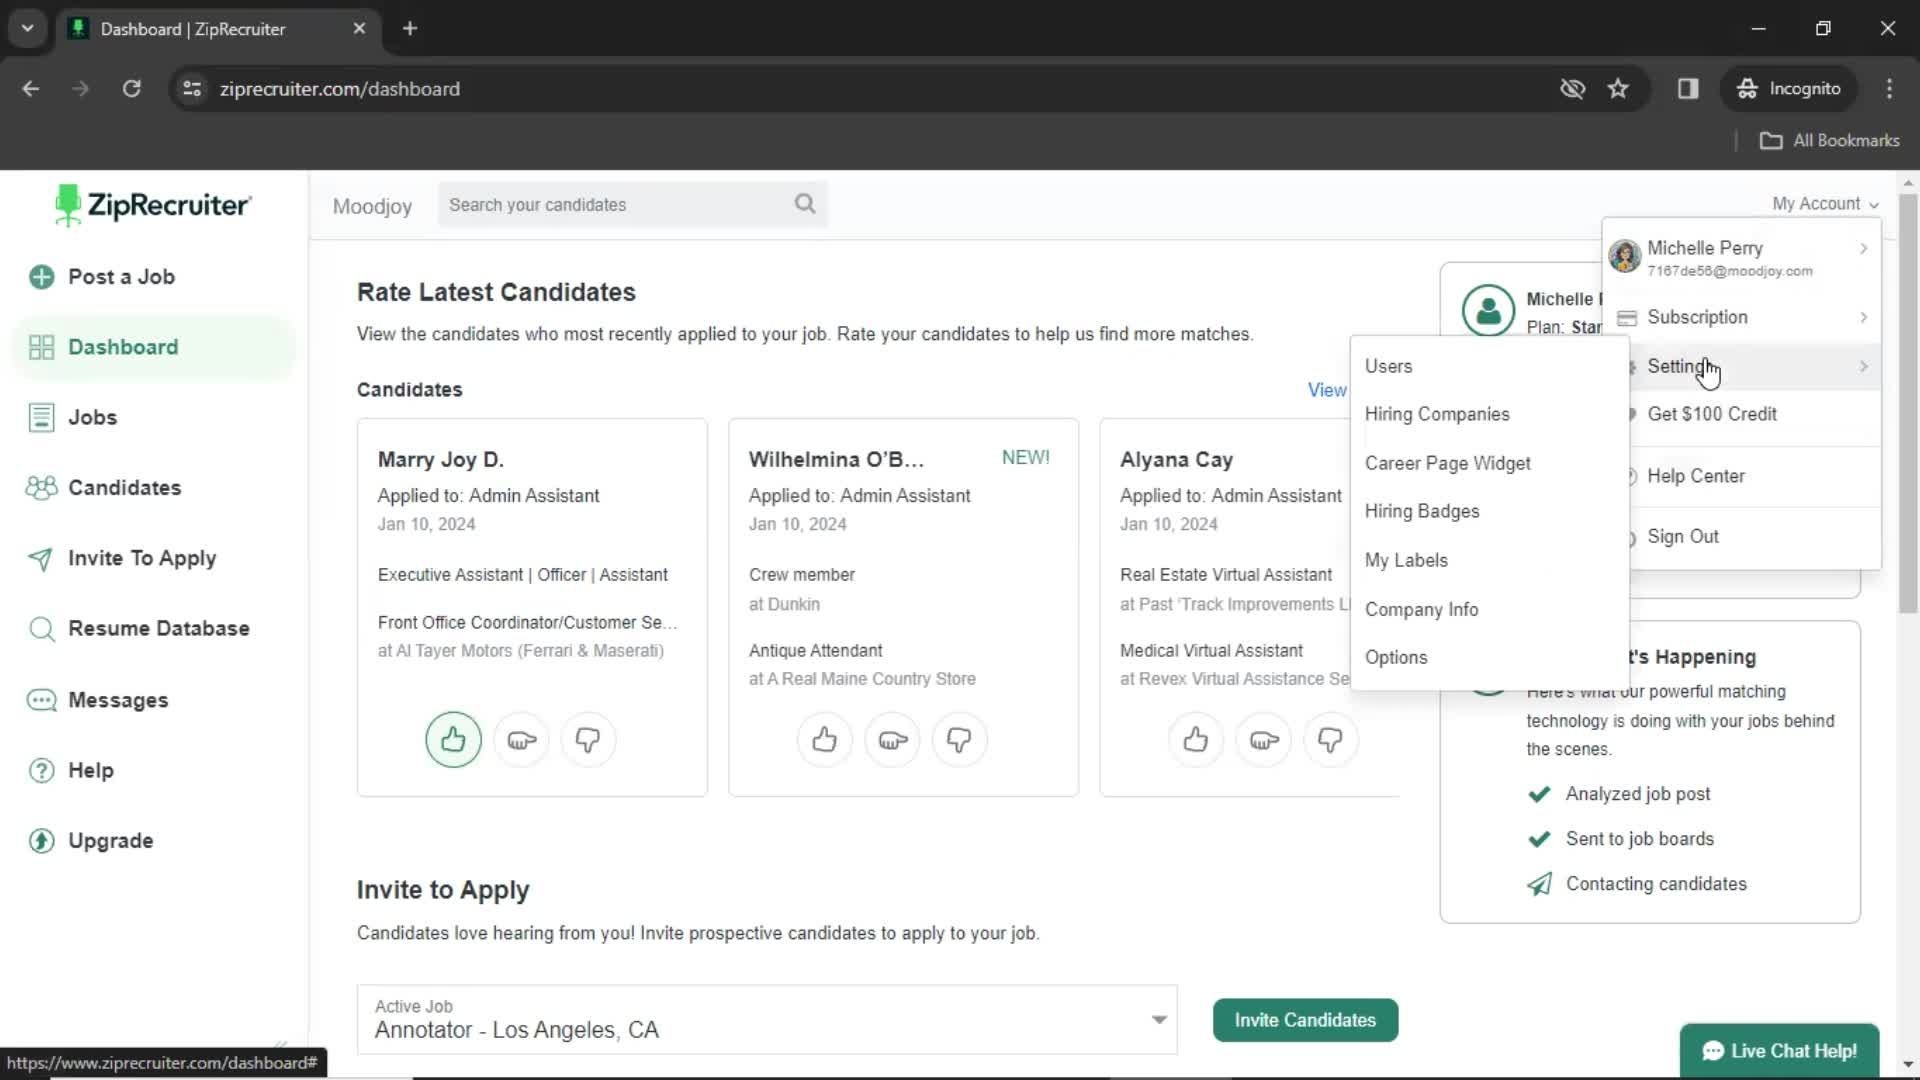Screen dimensions: 1920x1080
Task: Click the Get $100 Credit link
Action: [1712, 413]
